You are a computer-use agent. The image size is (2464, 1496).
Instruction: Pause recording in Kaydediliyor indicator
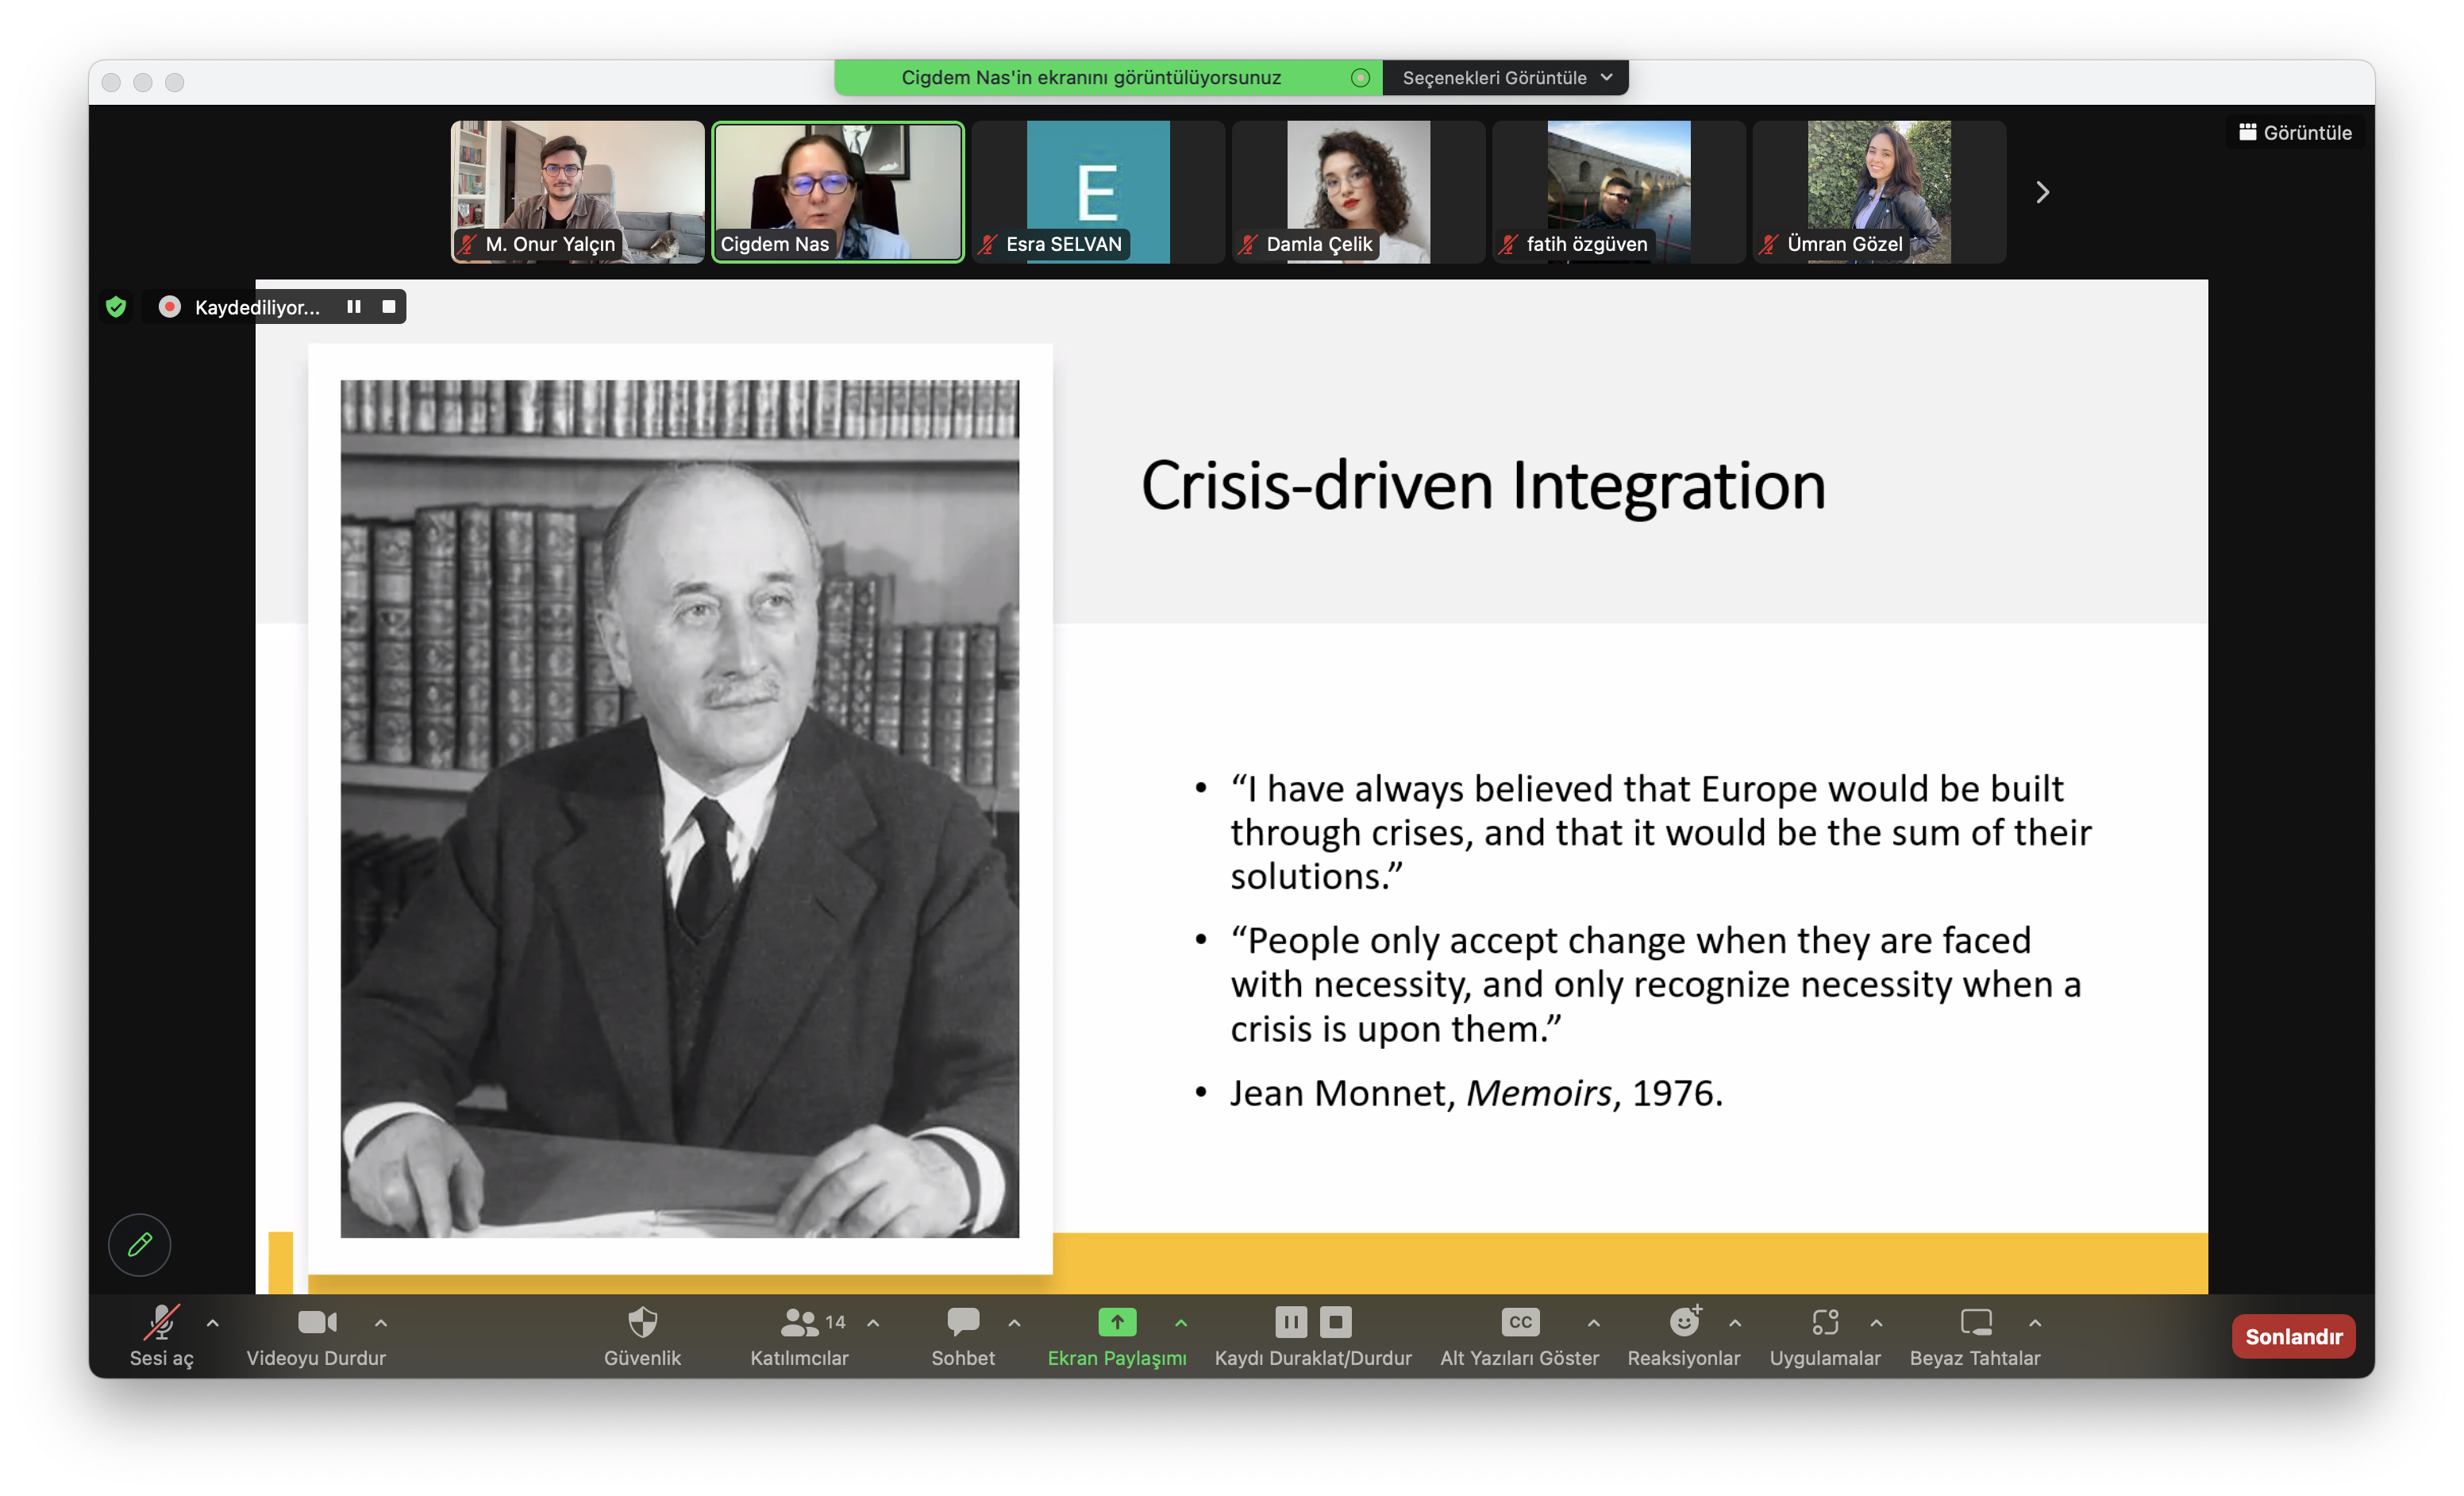[354, 307]
